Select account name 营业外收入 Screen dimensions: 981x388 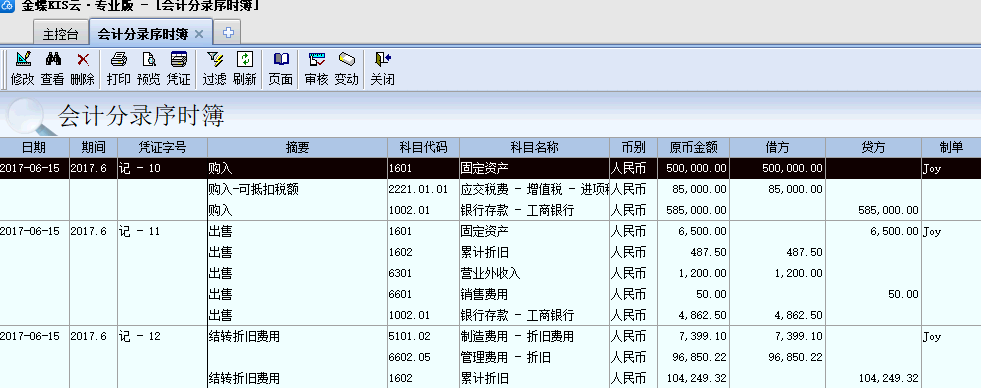point(490,273)
